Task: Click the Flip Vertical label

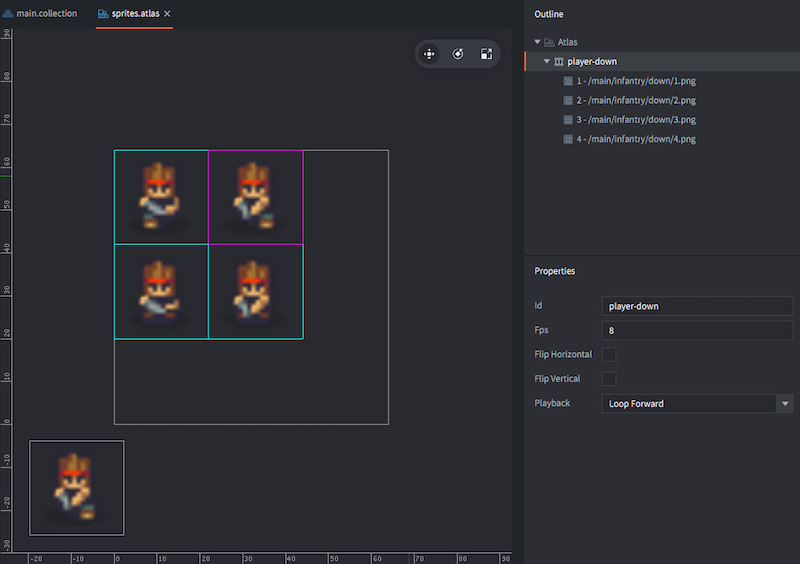Action: tap(557, 379)
